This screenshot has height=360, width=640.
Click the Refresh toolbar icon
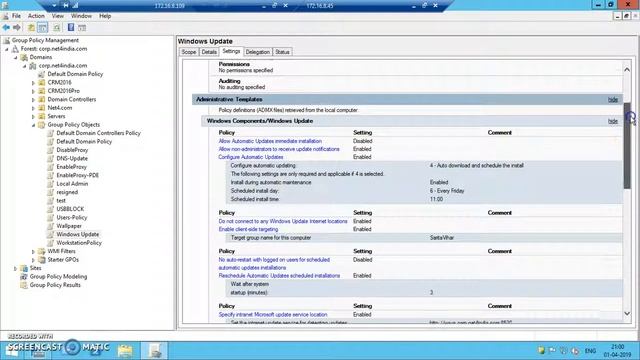click(x=57, y=28)
